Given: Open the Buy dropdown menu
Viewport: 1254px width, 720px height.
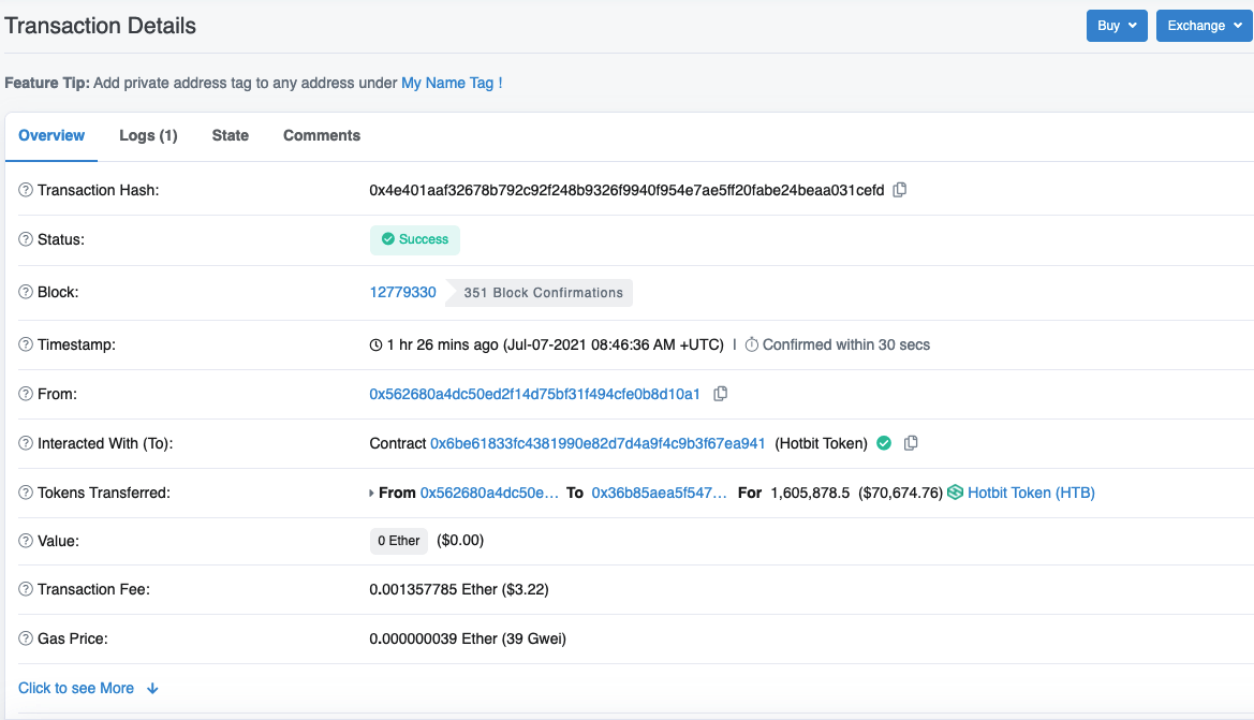Looking at the screenshot, I should pyautogui.click(x=1117, y=26).
